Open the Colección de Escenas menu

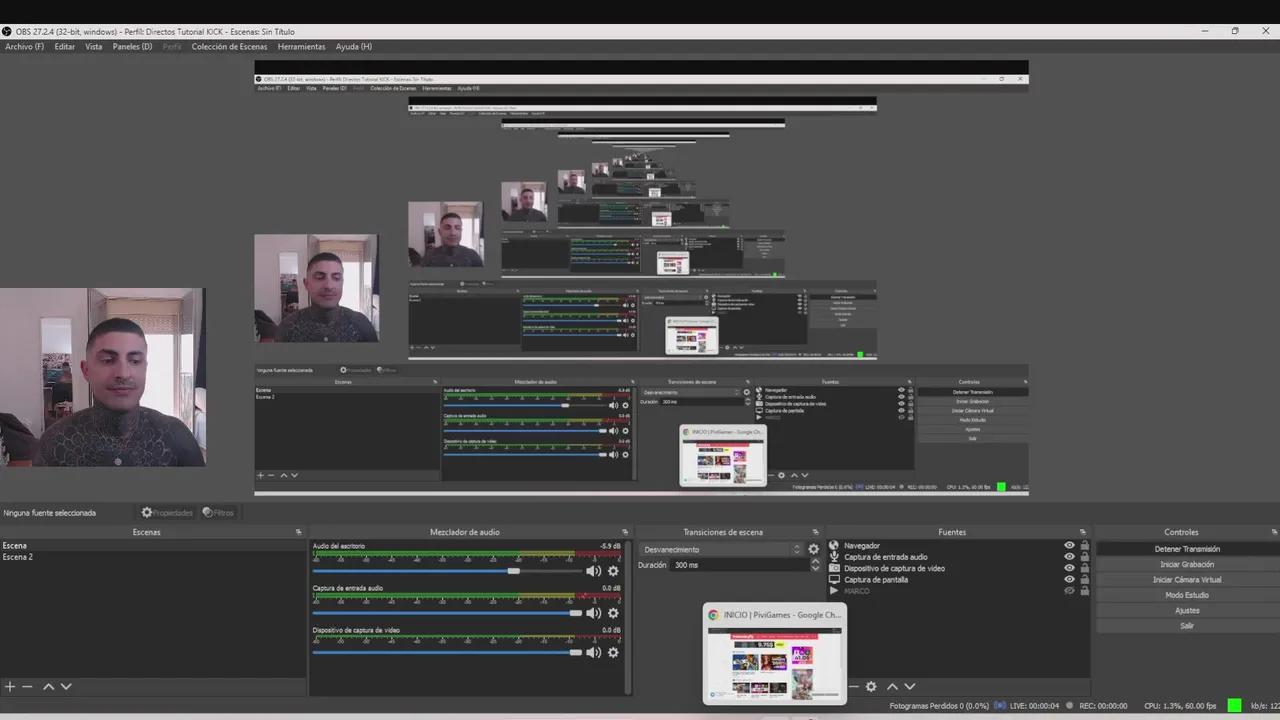tap(229, 47)
